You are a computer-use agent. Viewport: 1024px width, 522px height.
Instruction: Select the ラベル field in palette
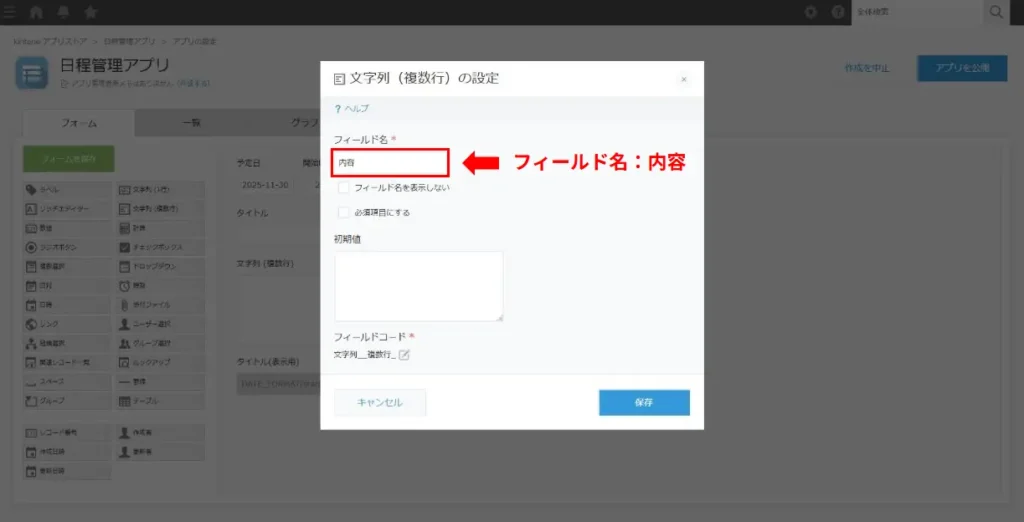pos(67,189)
